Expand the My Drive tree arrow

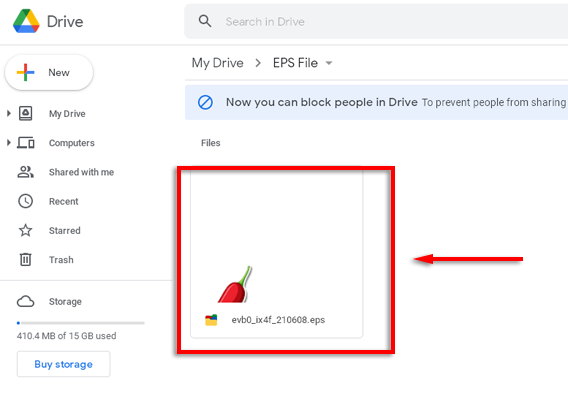(x=9, y=113)
